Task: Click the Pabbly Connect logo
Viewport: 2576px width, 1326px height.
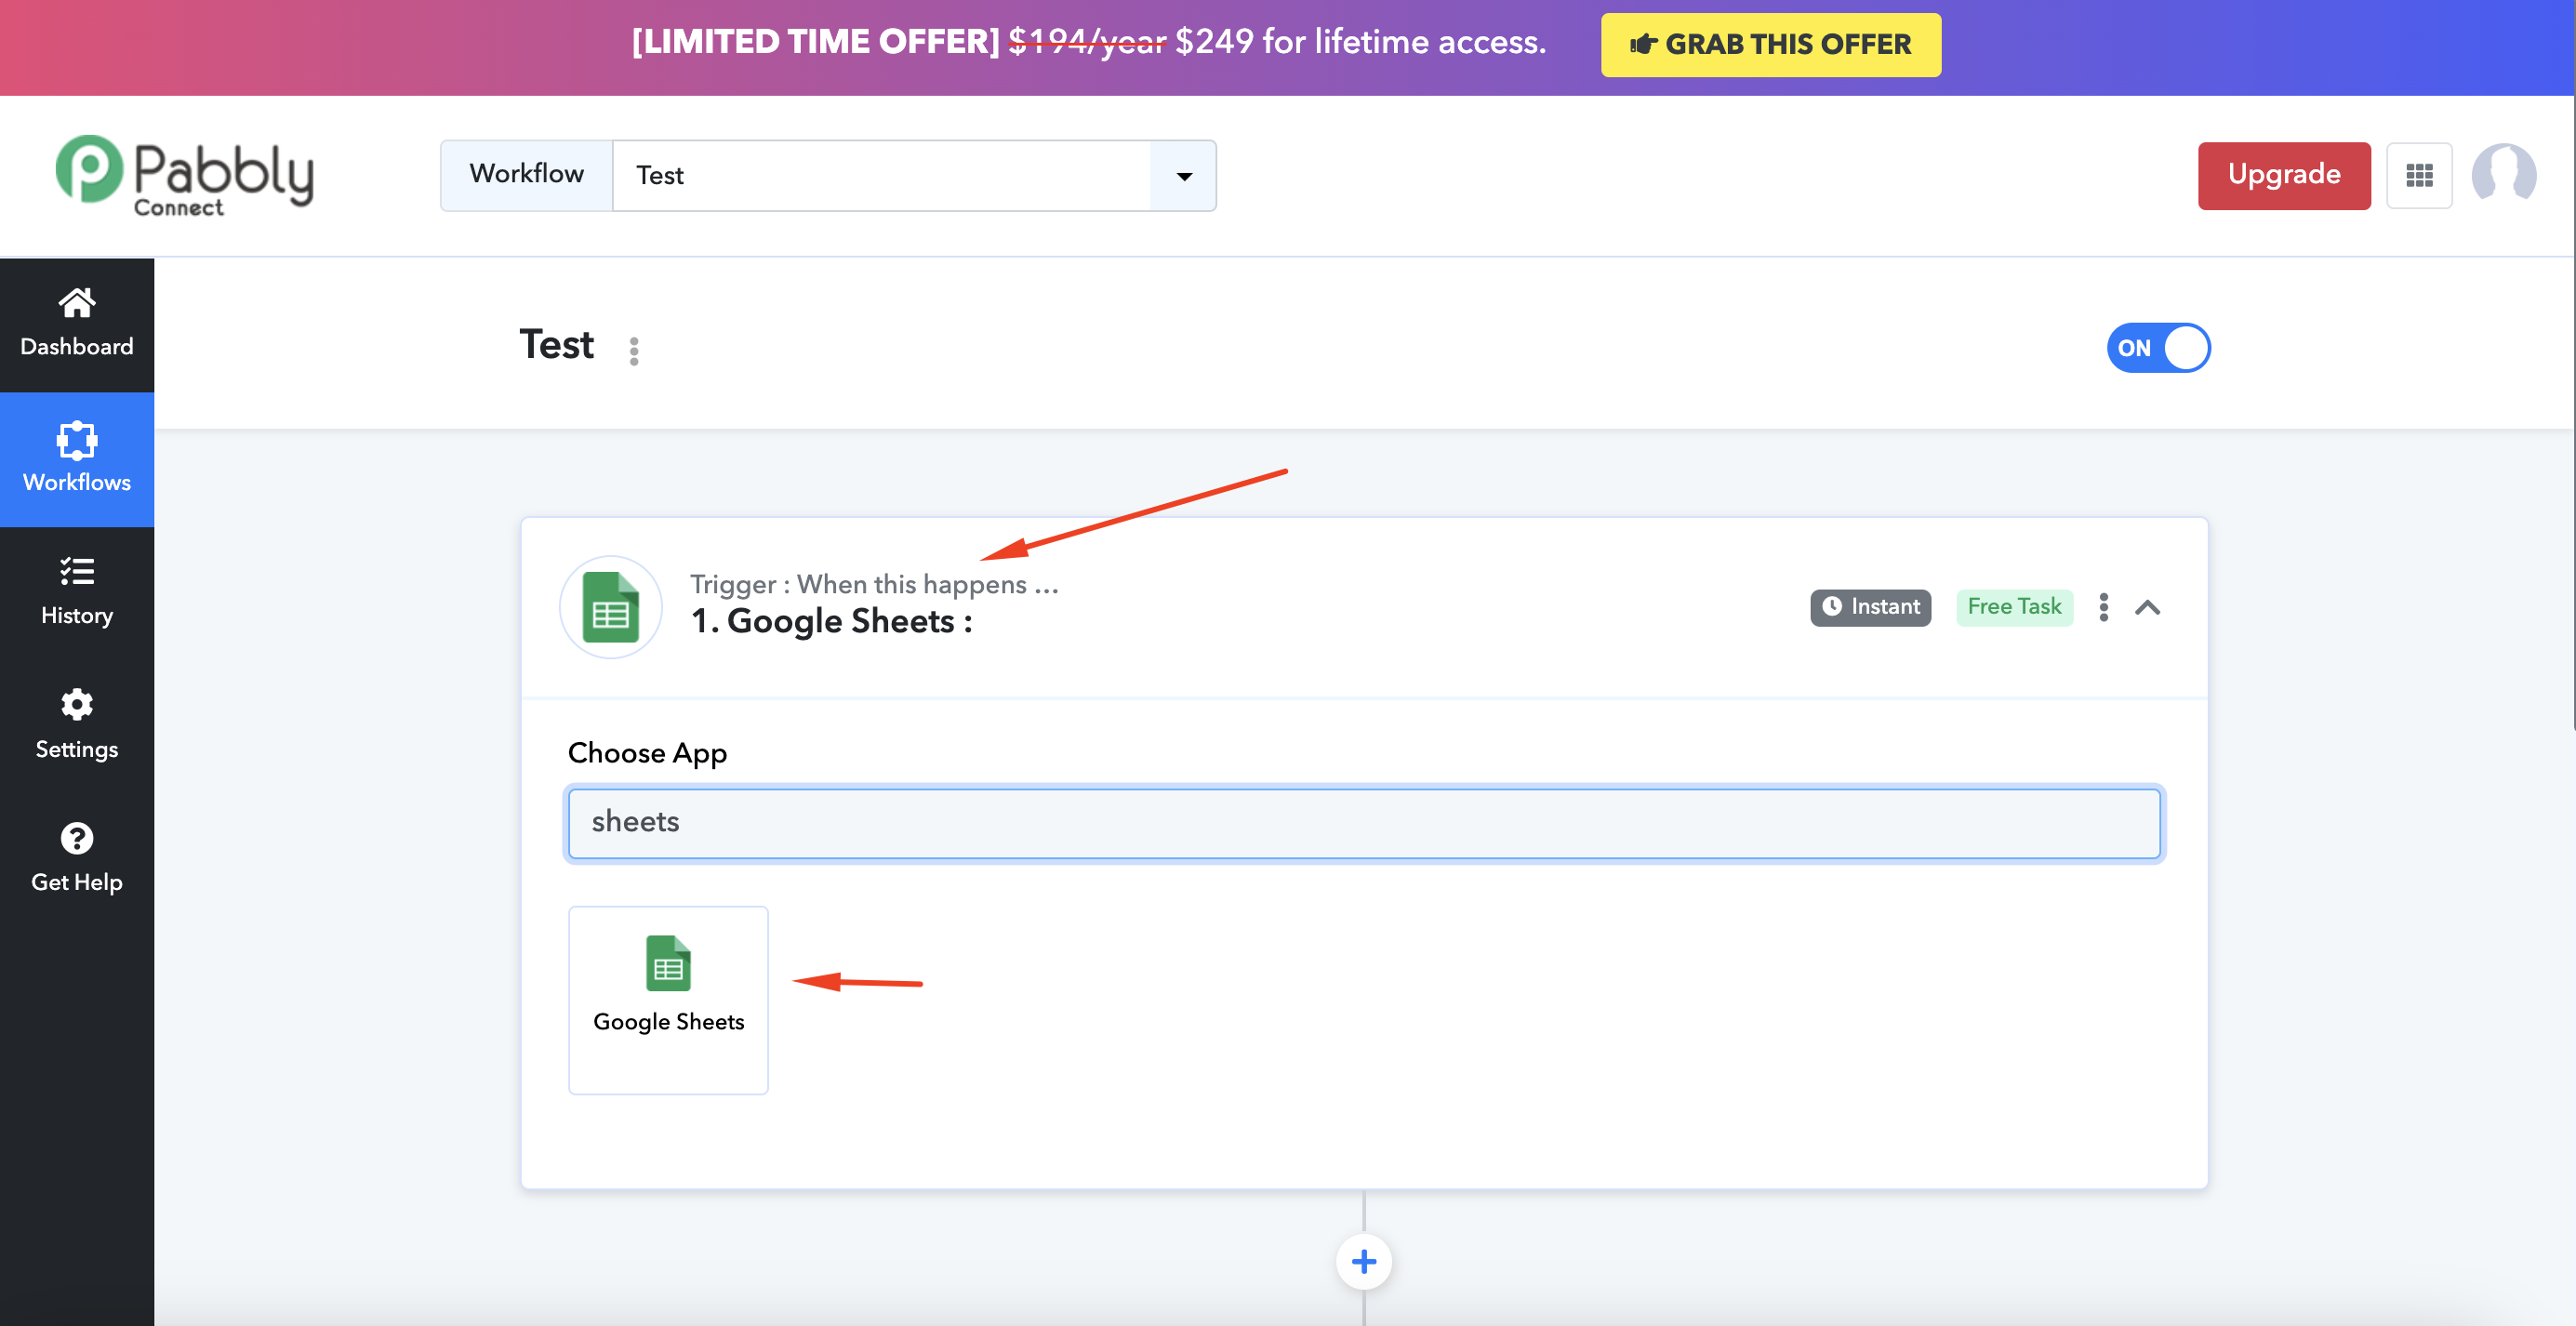Action: click(185, 176)
